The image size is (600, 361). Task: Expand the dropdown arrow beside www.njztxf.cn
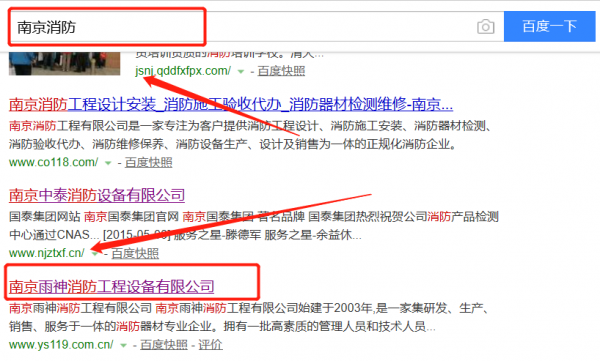[95, 253]
